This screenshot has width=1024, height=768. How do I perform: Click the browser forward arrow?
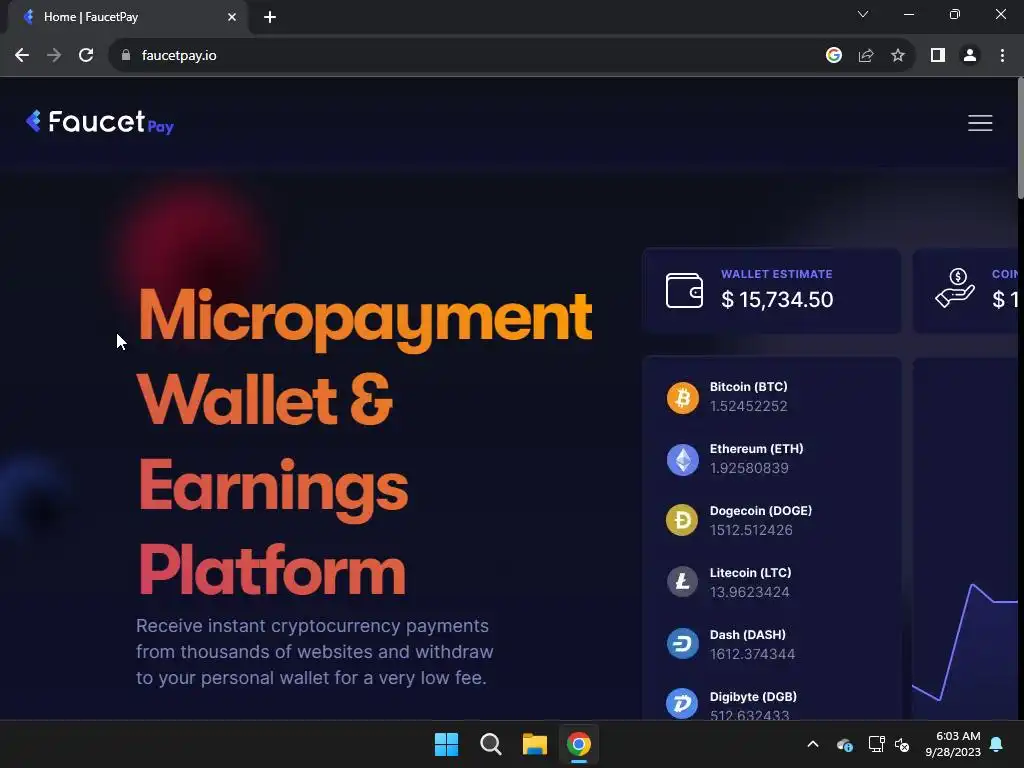coord(54,56)
